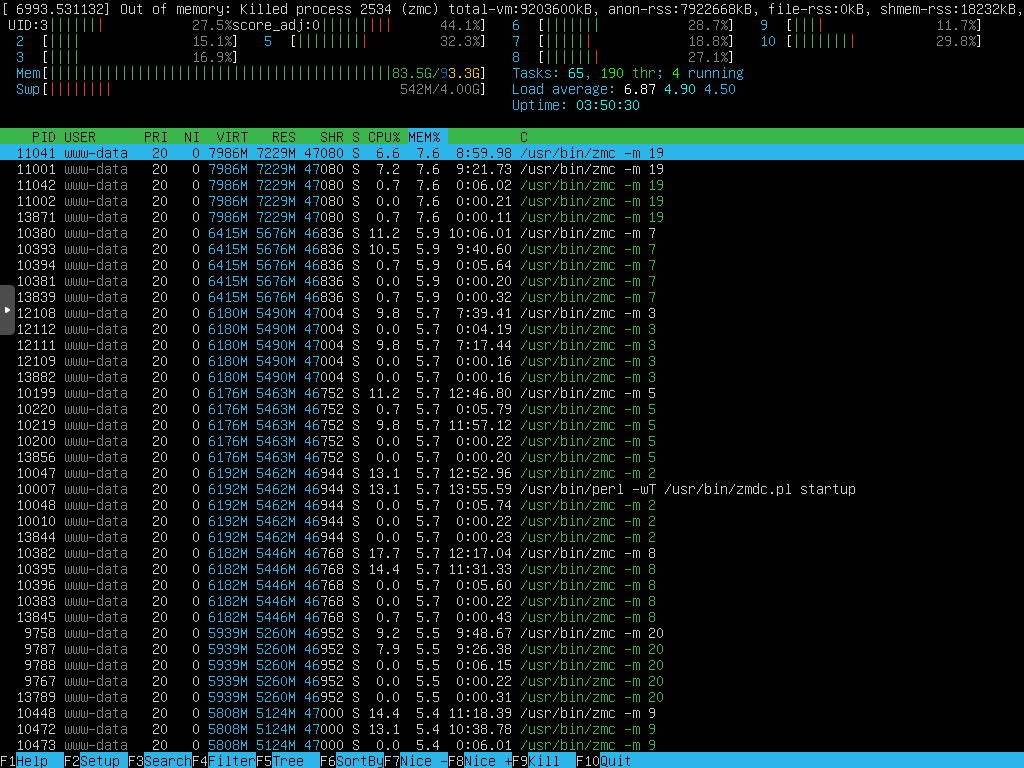
Task: Click the Out of memory kernel message
Action: pos(512,9)
